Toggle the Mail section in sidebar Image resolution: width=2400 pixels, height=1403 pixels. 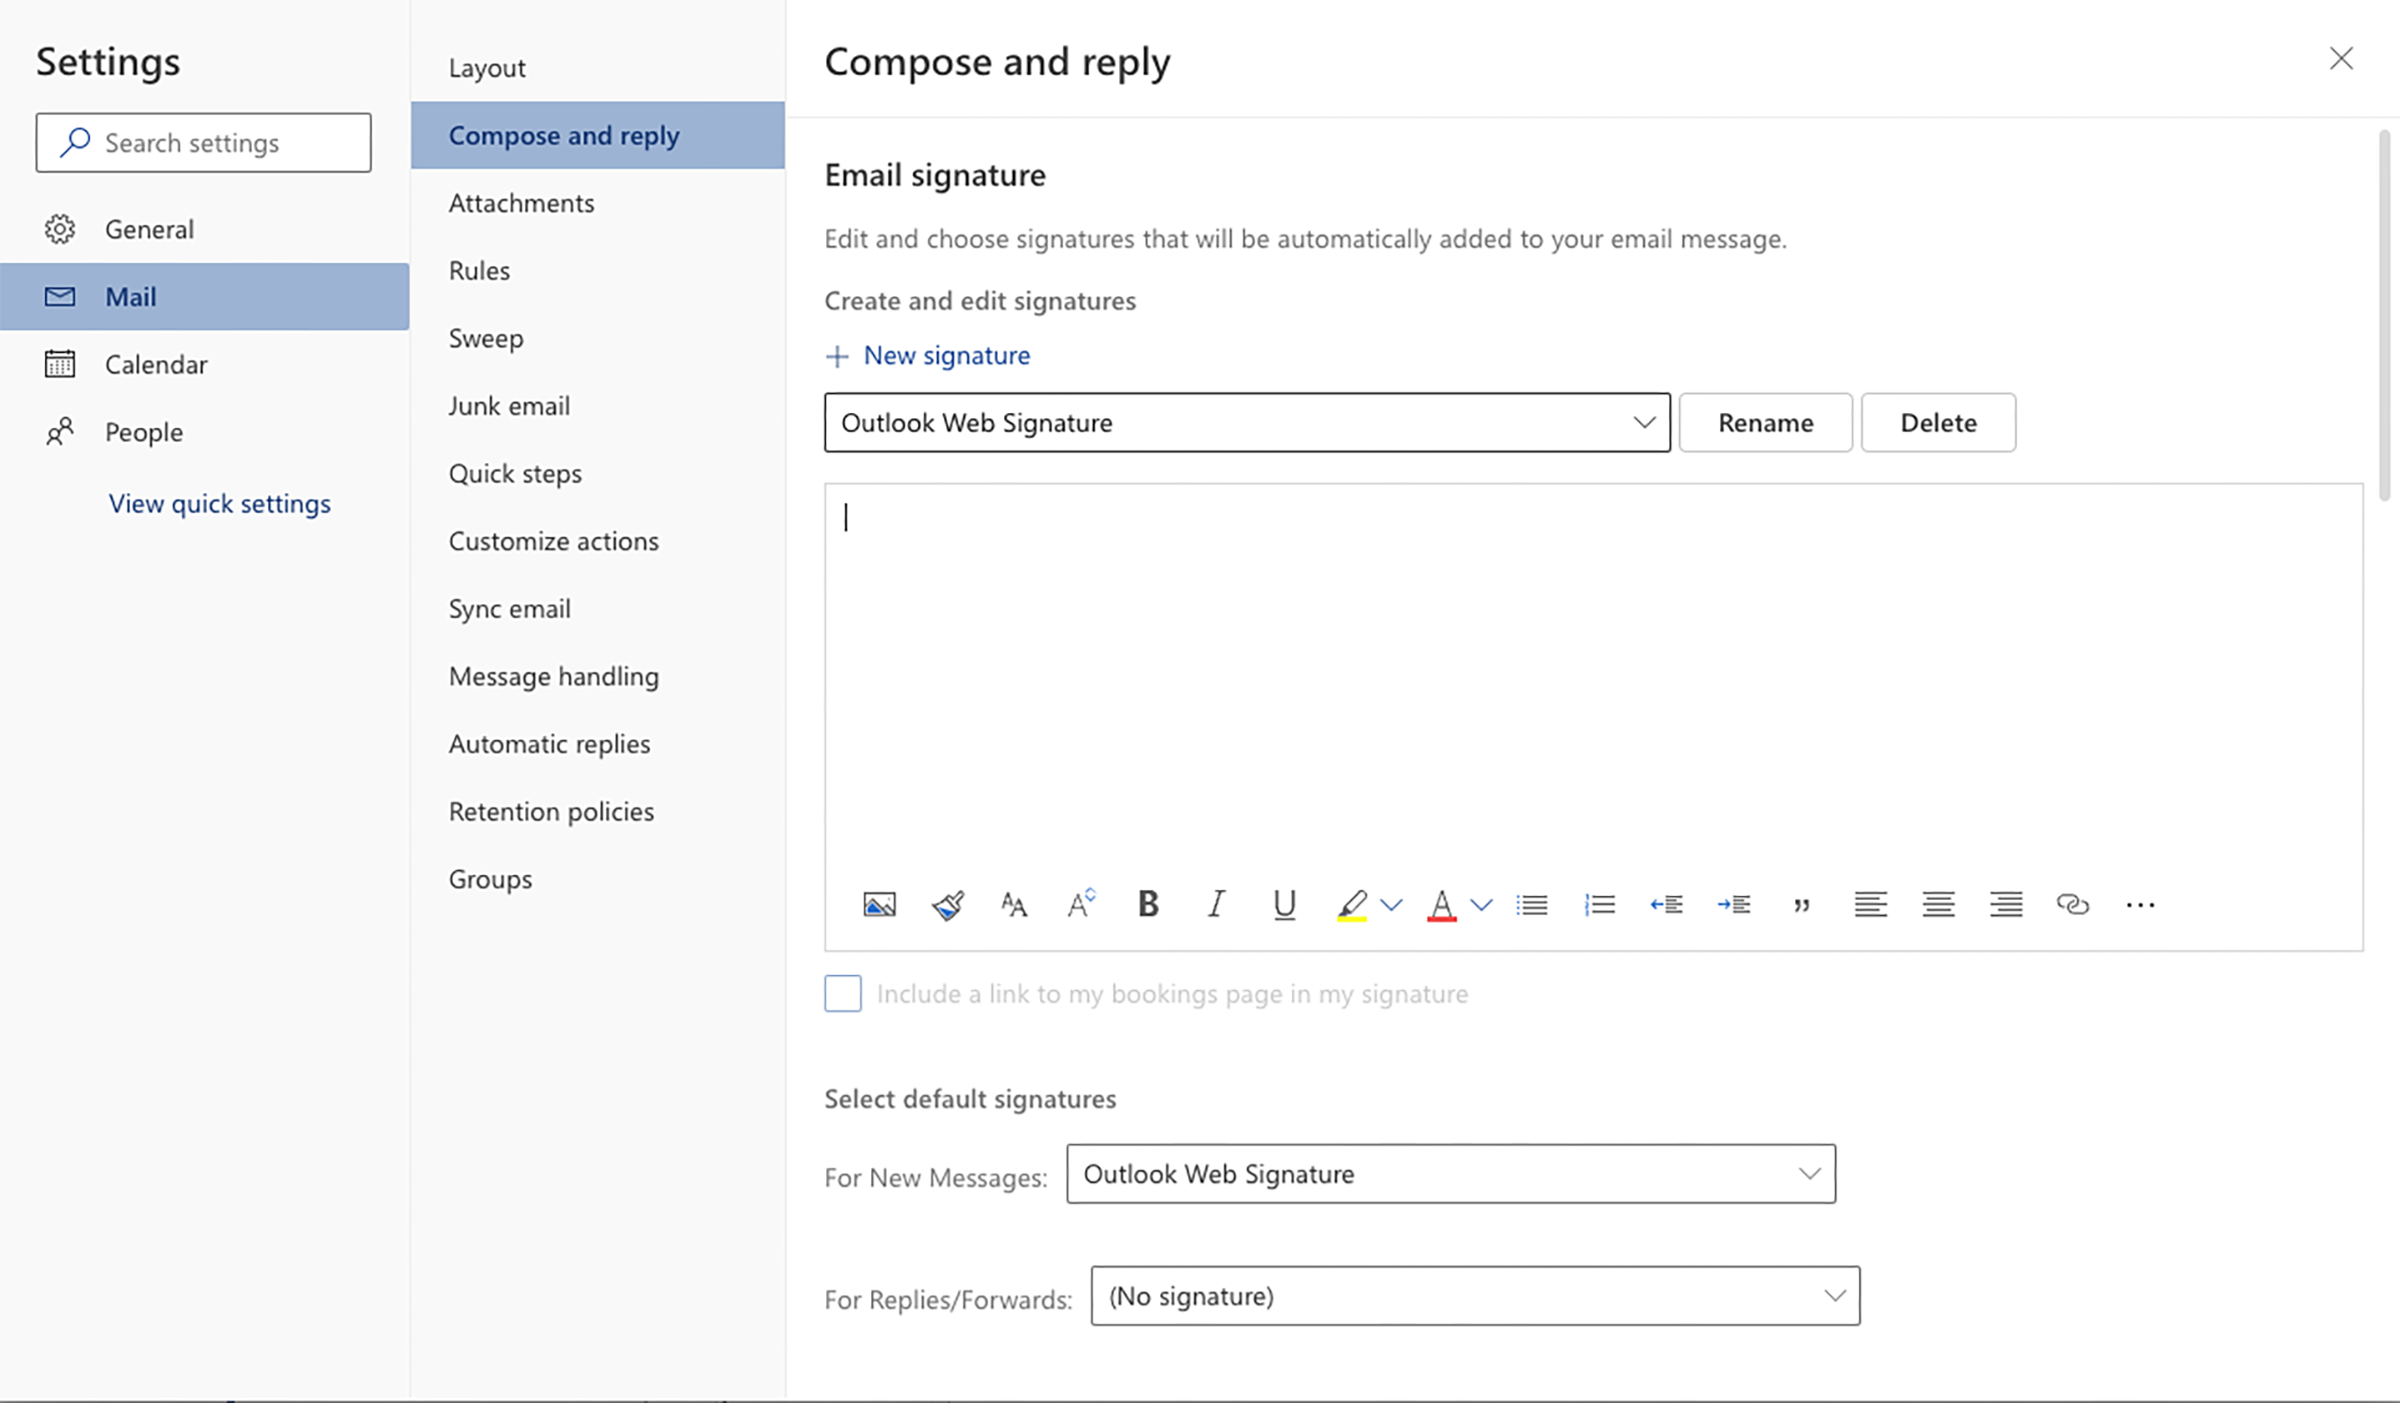[129, 296]
